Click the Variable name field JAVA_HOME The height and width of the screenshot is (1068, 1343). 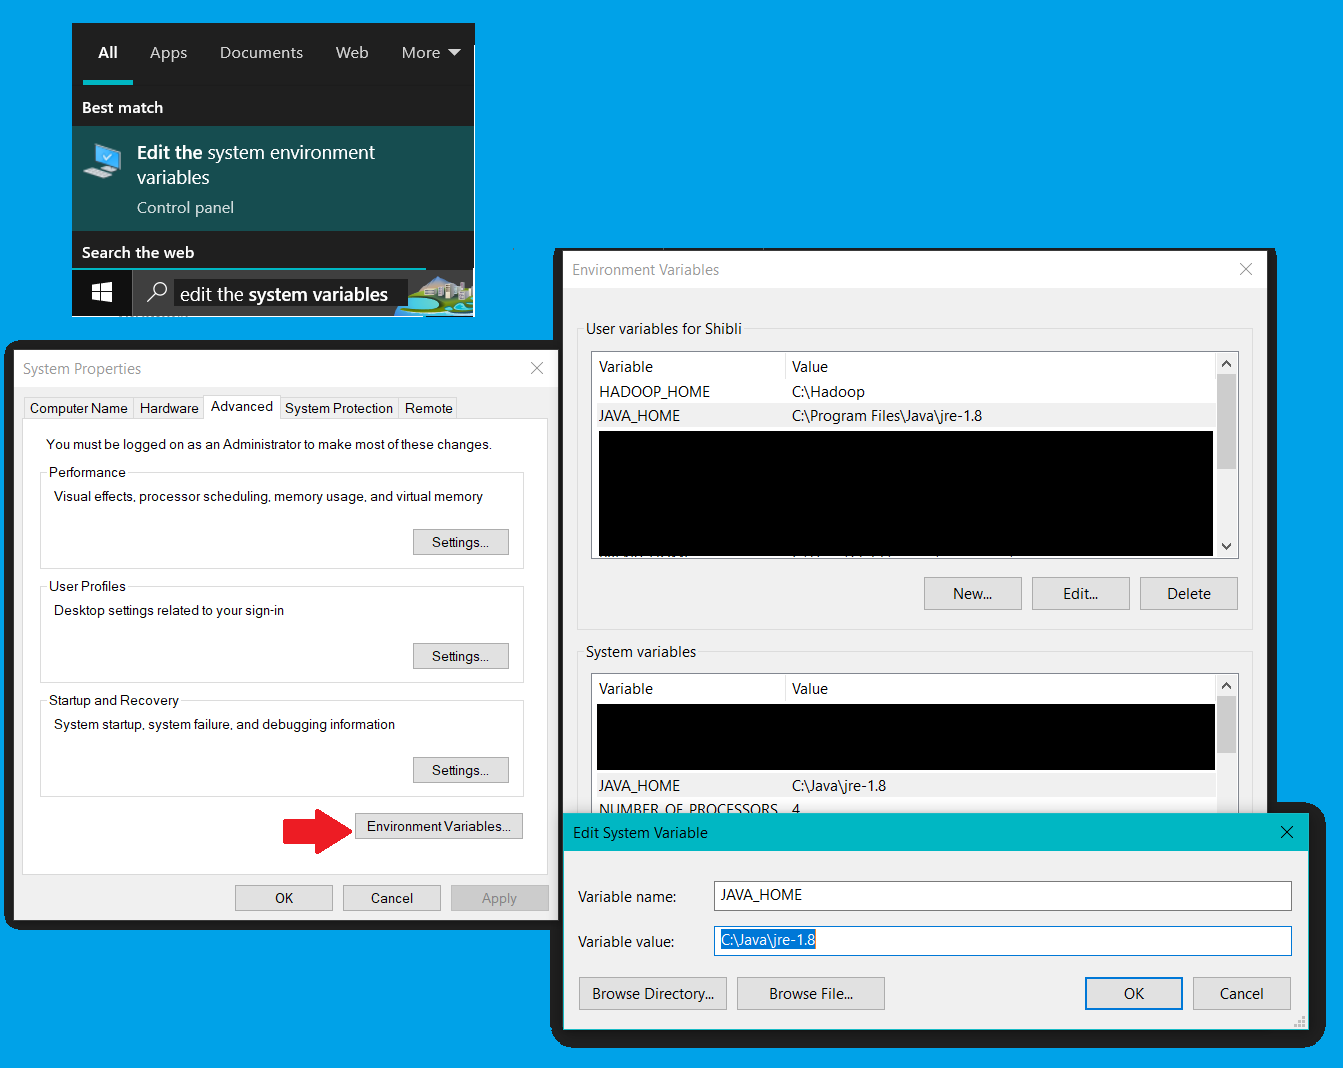click(1003, 895)
